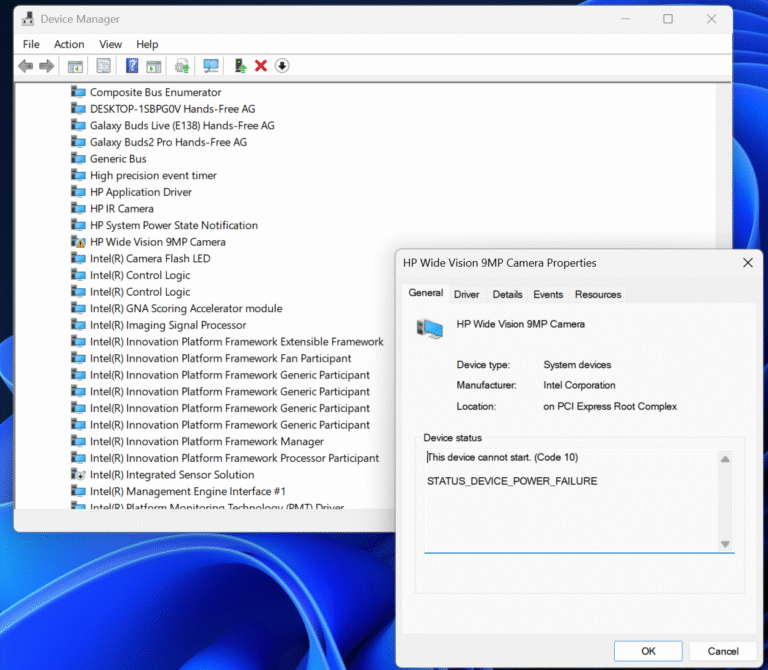Select Innovation Platform Framework Processor Participant
Image resolution: width=768 pixels, height=670 pixels.
pyautogui.click(x=235, y=458)
